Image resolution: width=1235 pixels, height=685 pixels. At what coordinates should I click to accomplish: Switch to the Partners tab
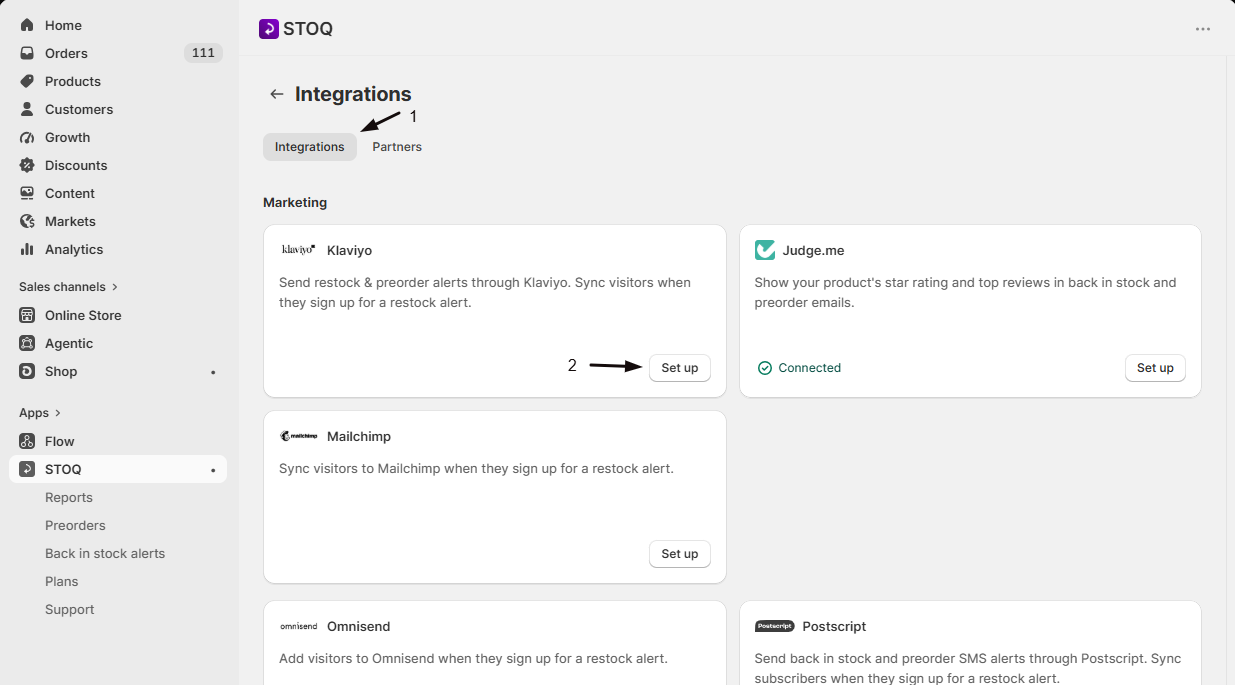(397, 147)
